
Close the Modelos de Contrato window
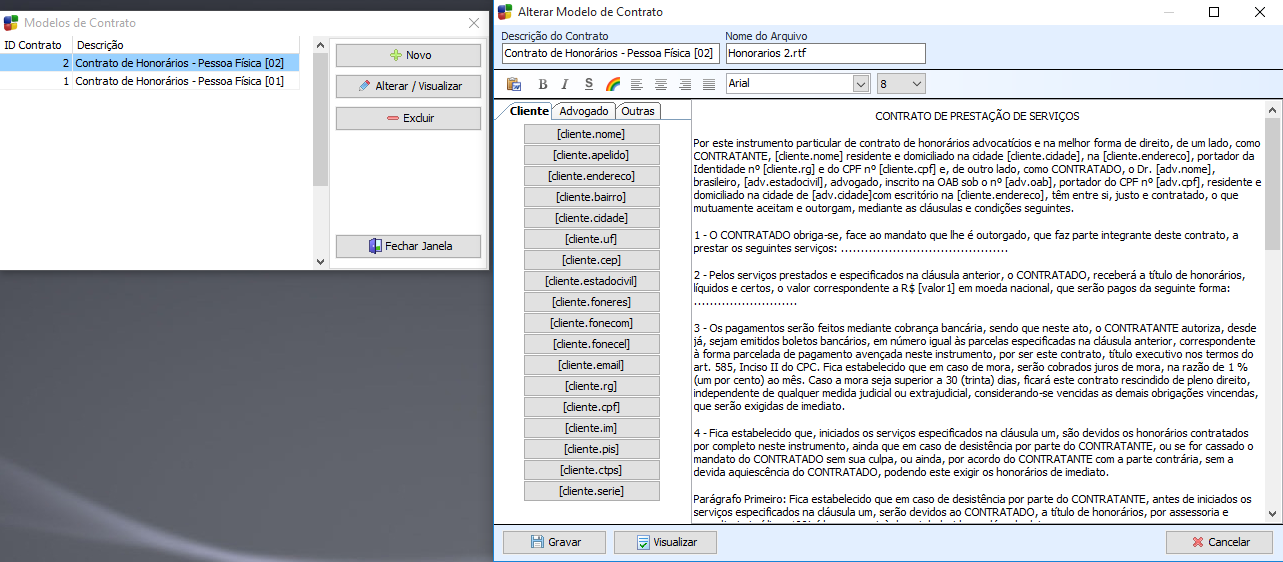pyautogui.click(x=474, y=22)
